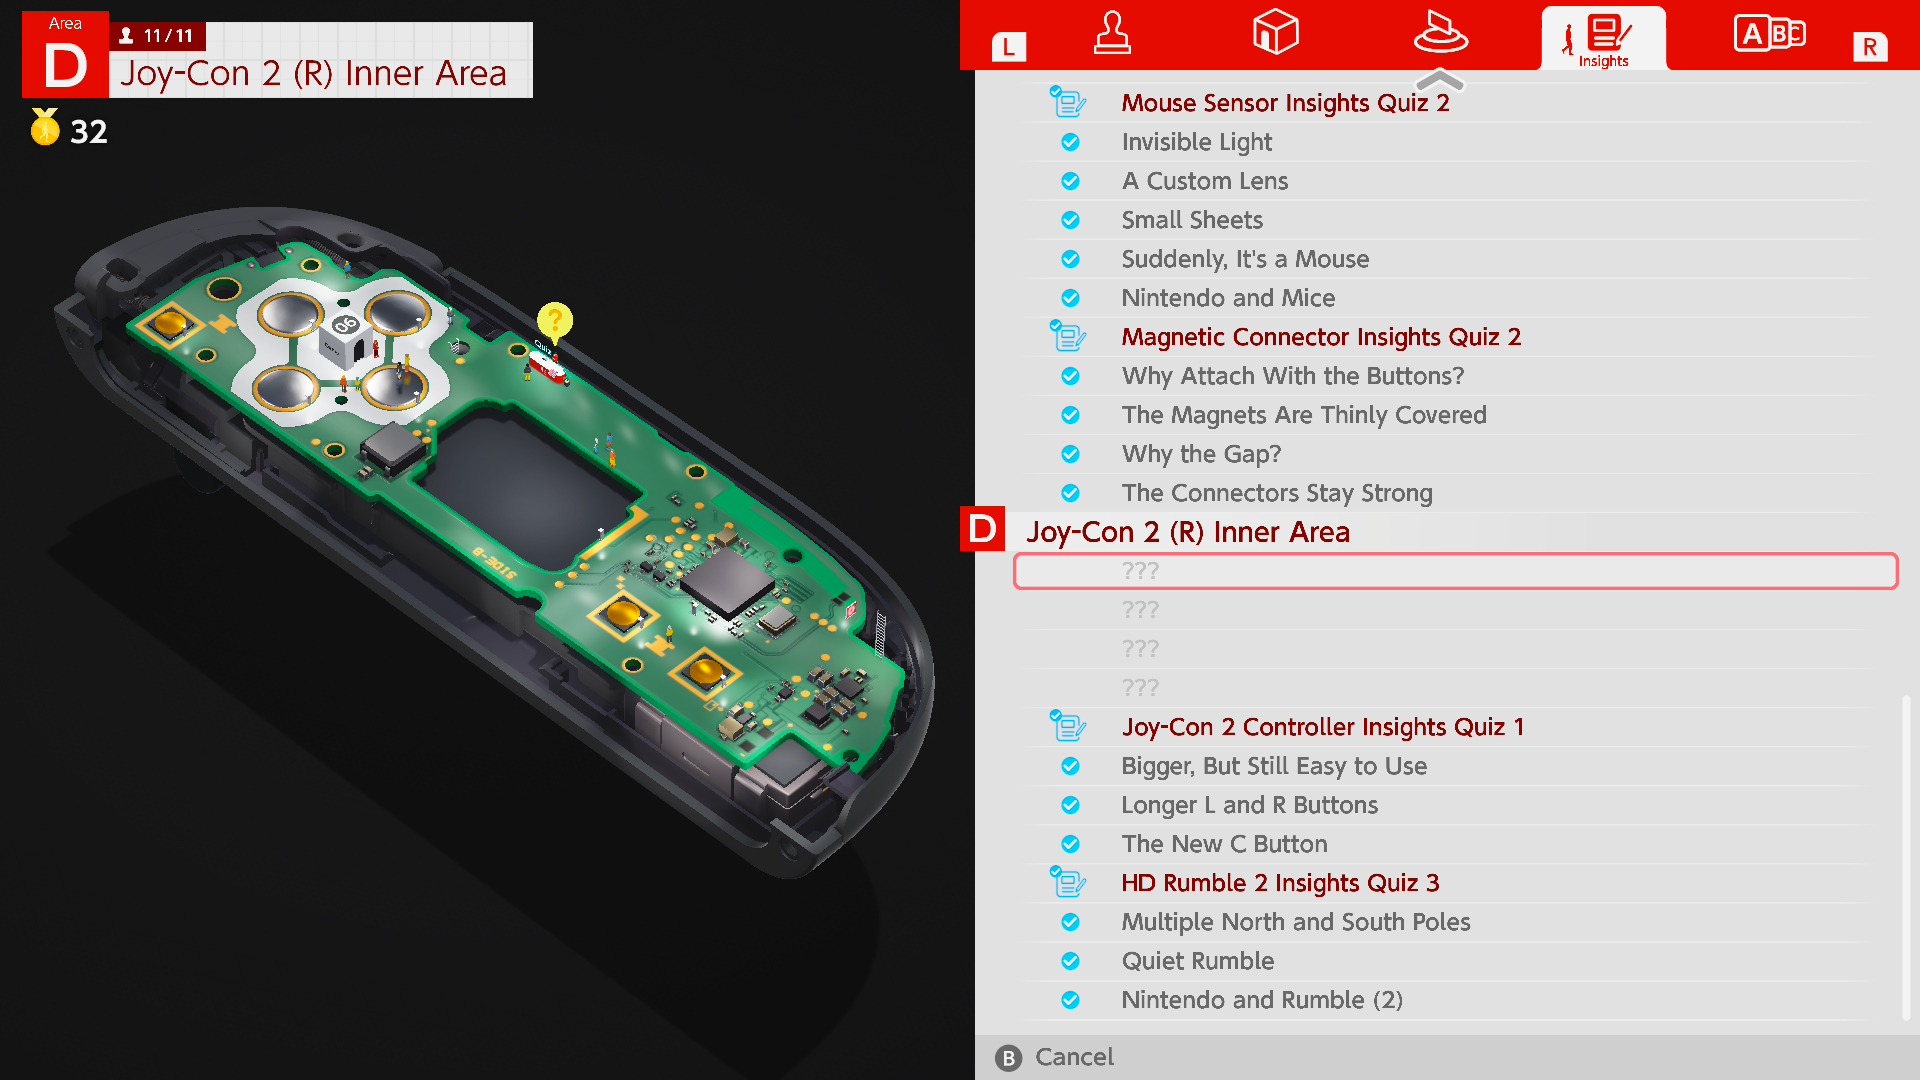Click checkmark next to Multiple North and South Poles
1920x1080 pixels.
(1070, 922)
